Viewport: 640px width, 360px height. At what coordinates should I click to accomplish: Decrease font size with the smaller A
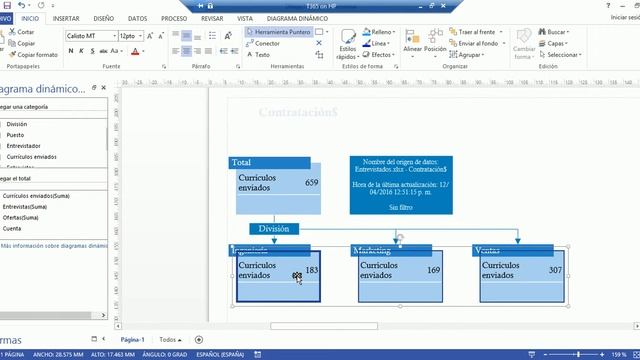161,36
